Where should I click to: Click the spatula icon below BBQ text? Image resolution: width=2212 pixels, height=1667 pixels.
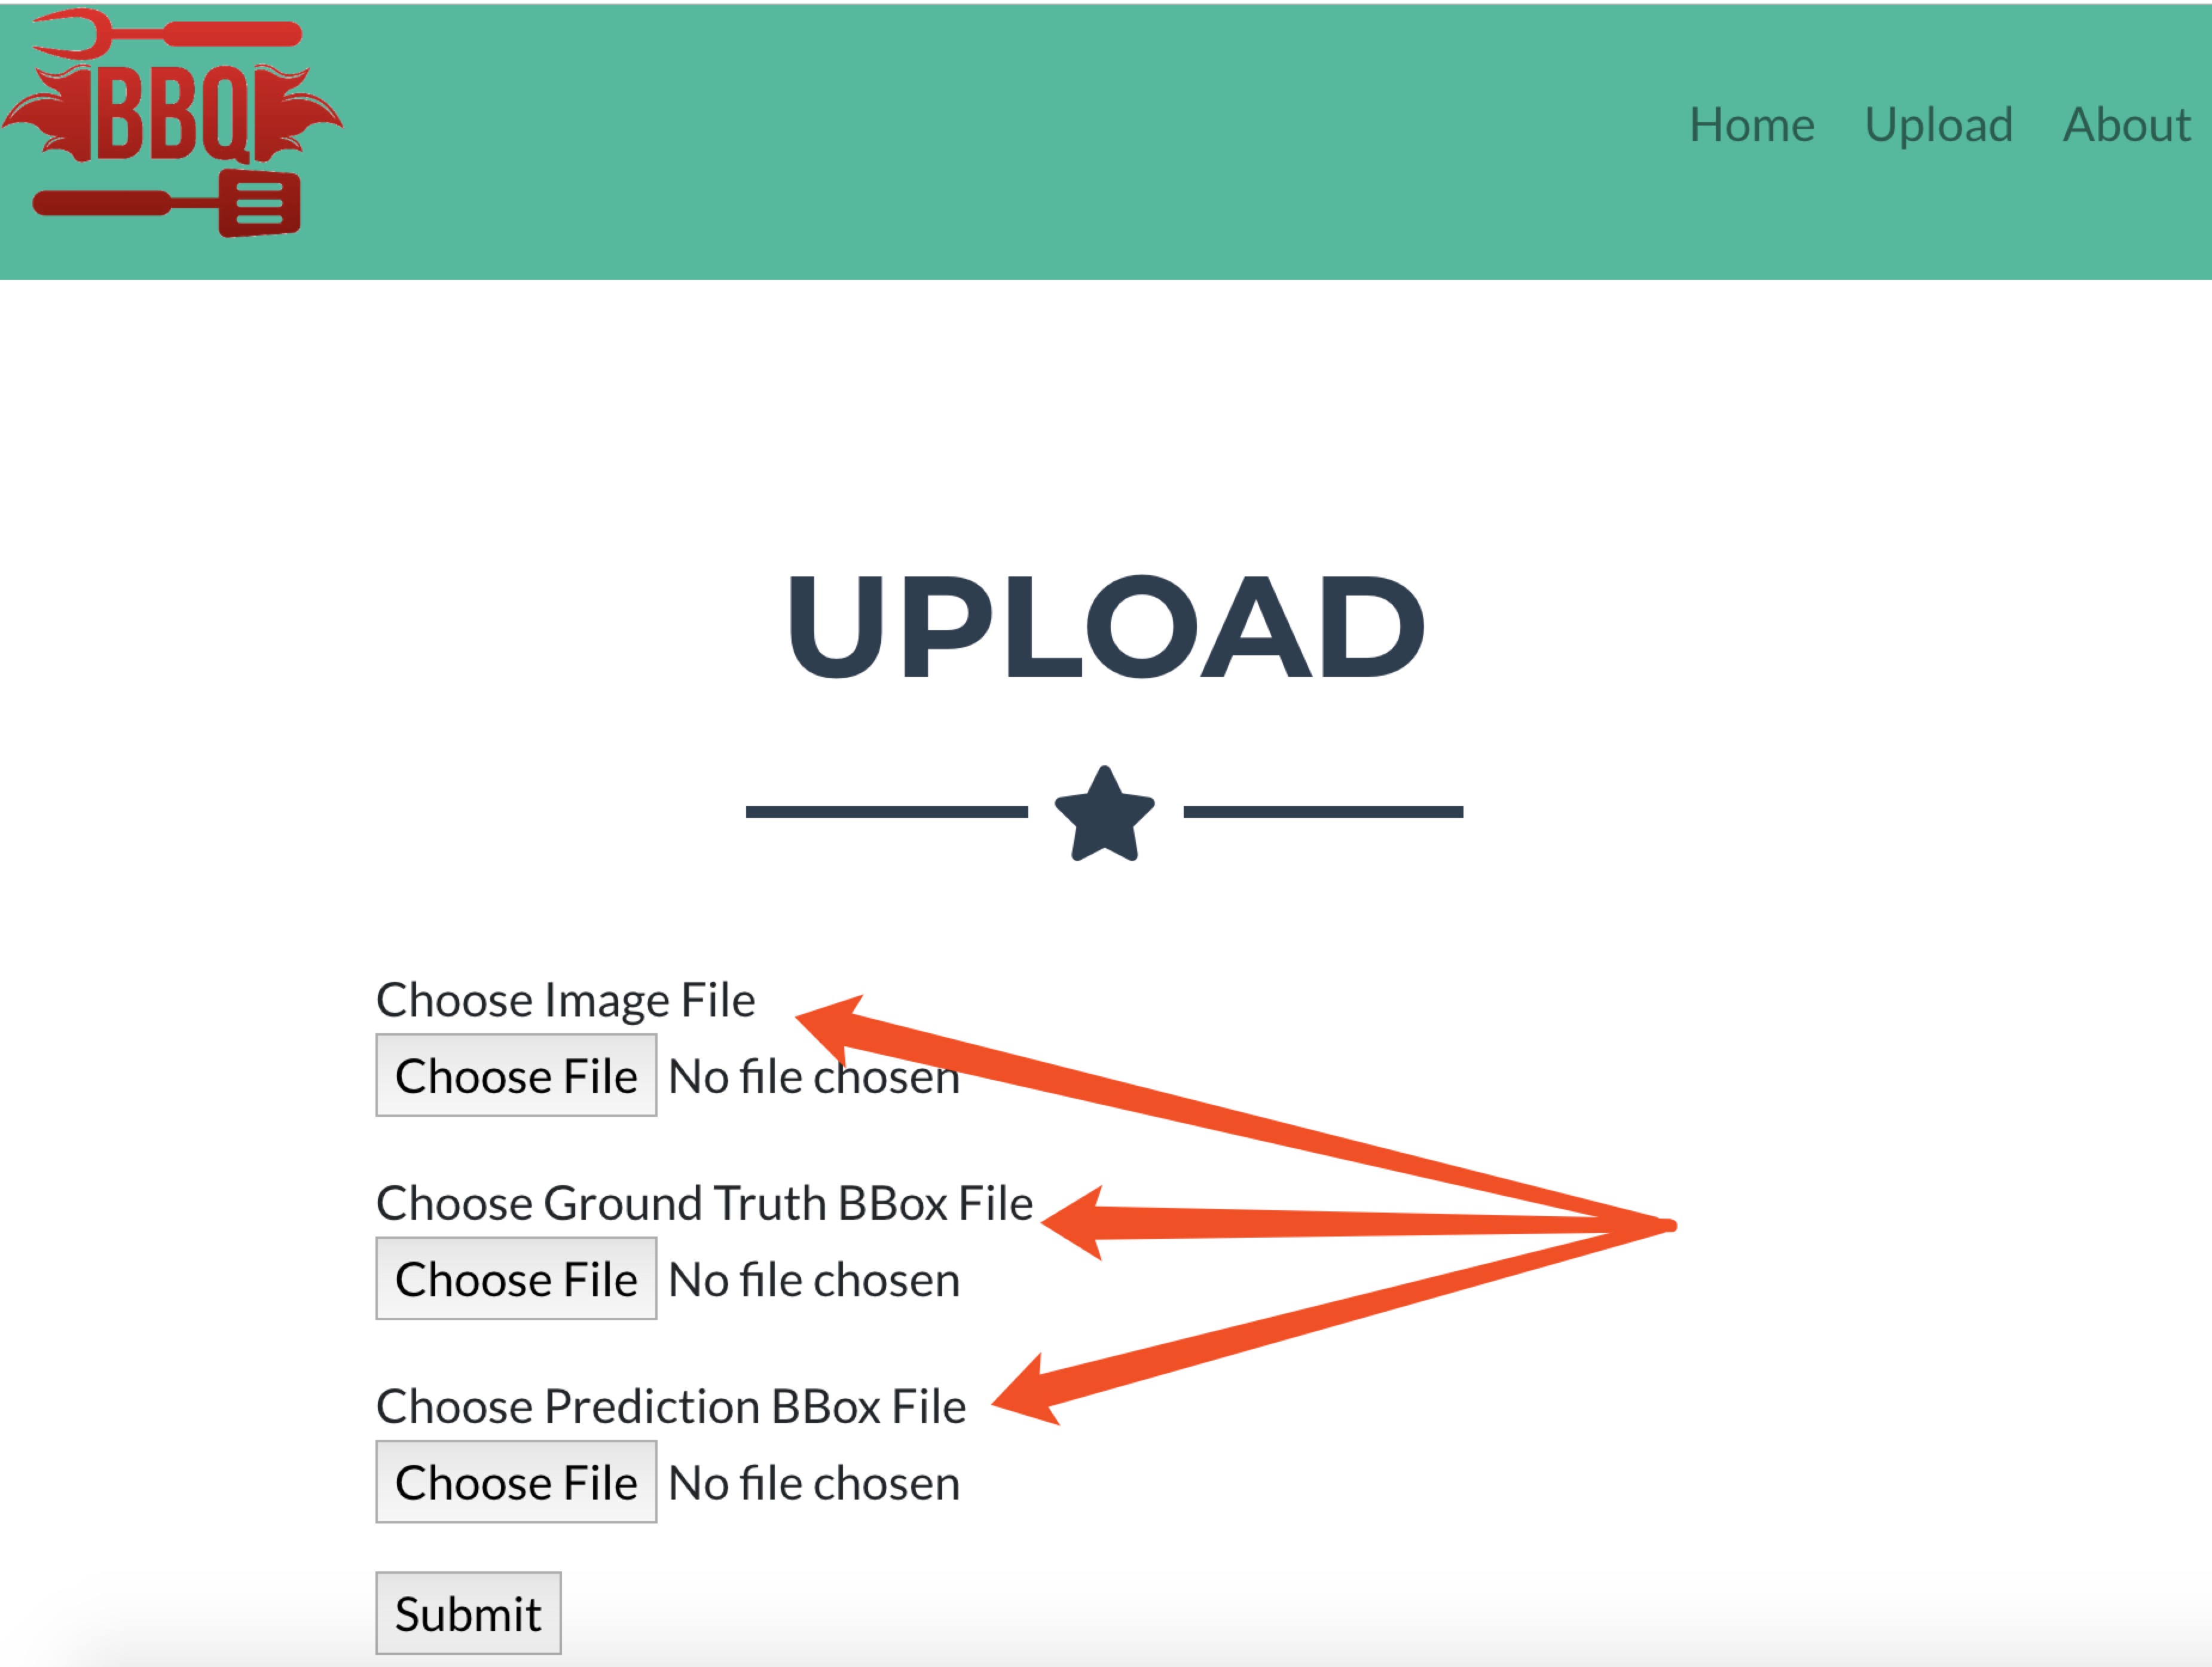pos(167,204)
